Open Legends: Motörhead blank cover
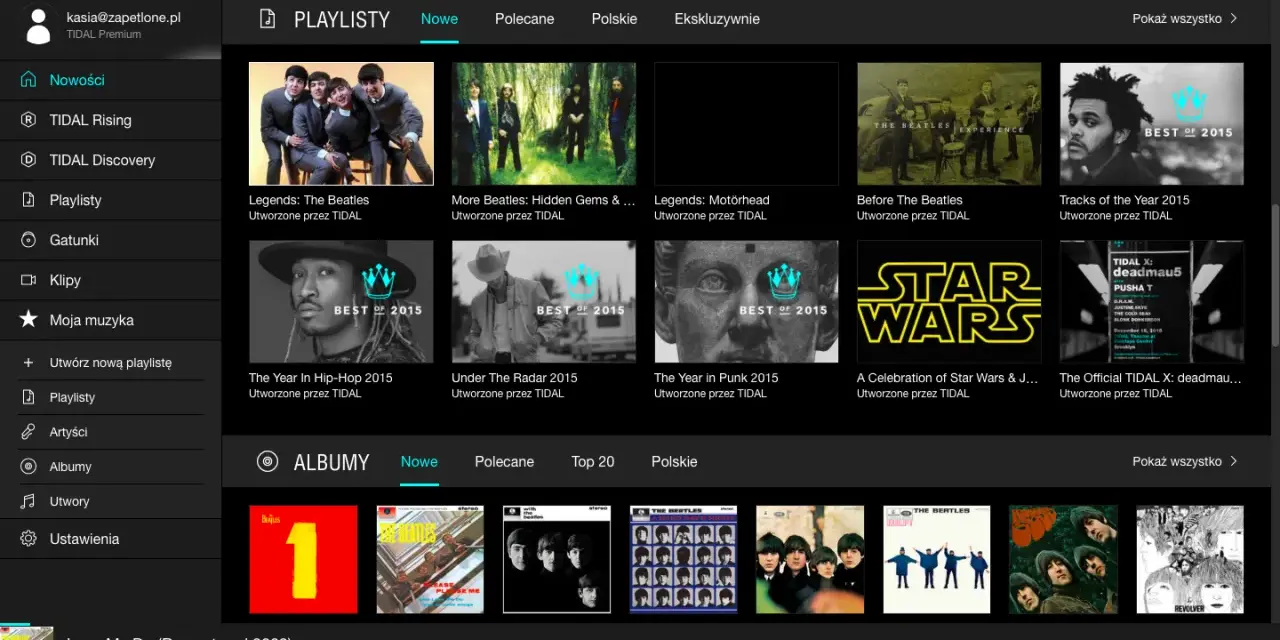This screenshot has height=640, width=1280. click(x=746, y=124)
